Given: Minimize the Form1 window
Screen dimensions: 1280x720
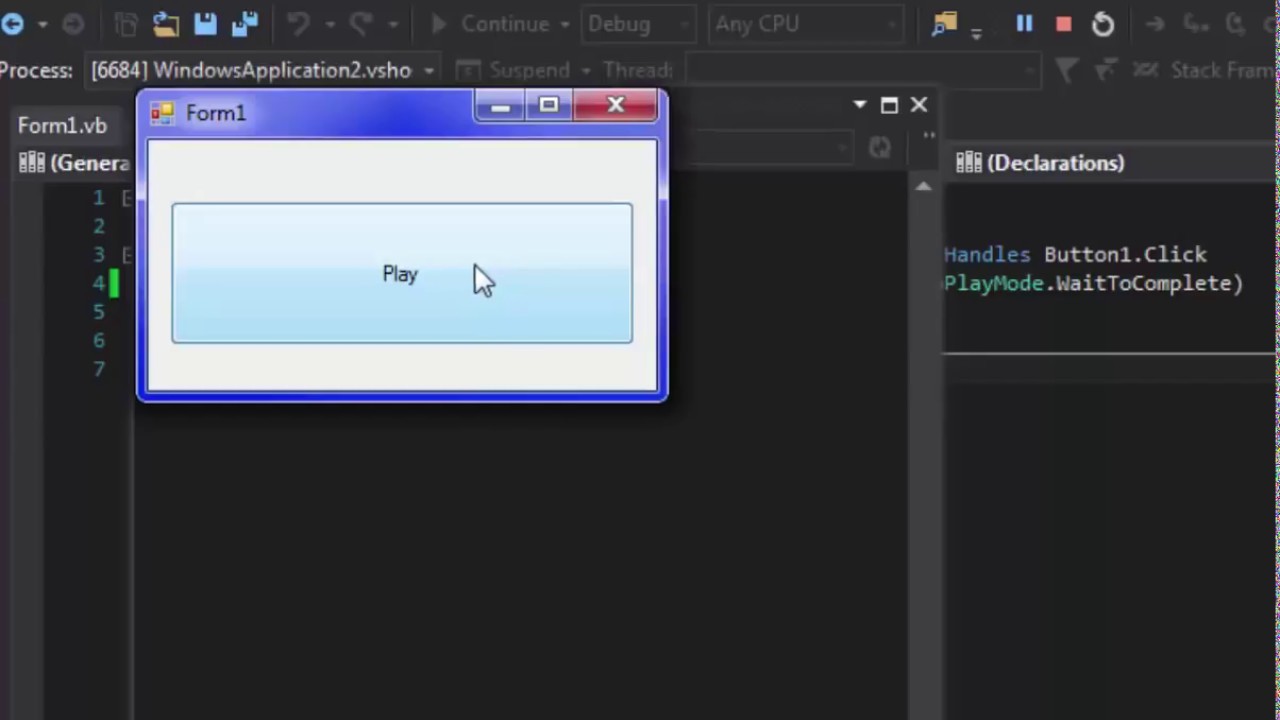Looking at the screenshot, I should coord(500,105).
